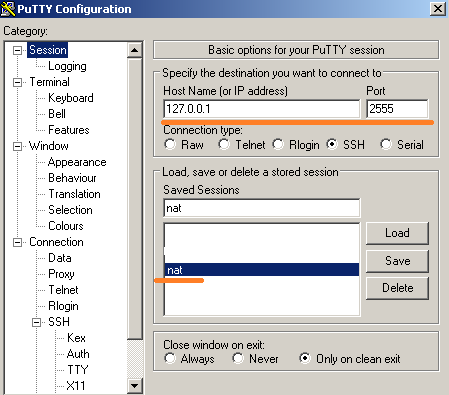Open the Features category
The width and height of the screenshot is (449, 395).
click(69, 130)
